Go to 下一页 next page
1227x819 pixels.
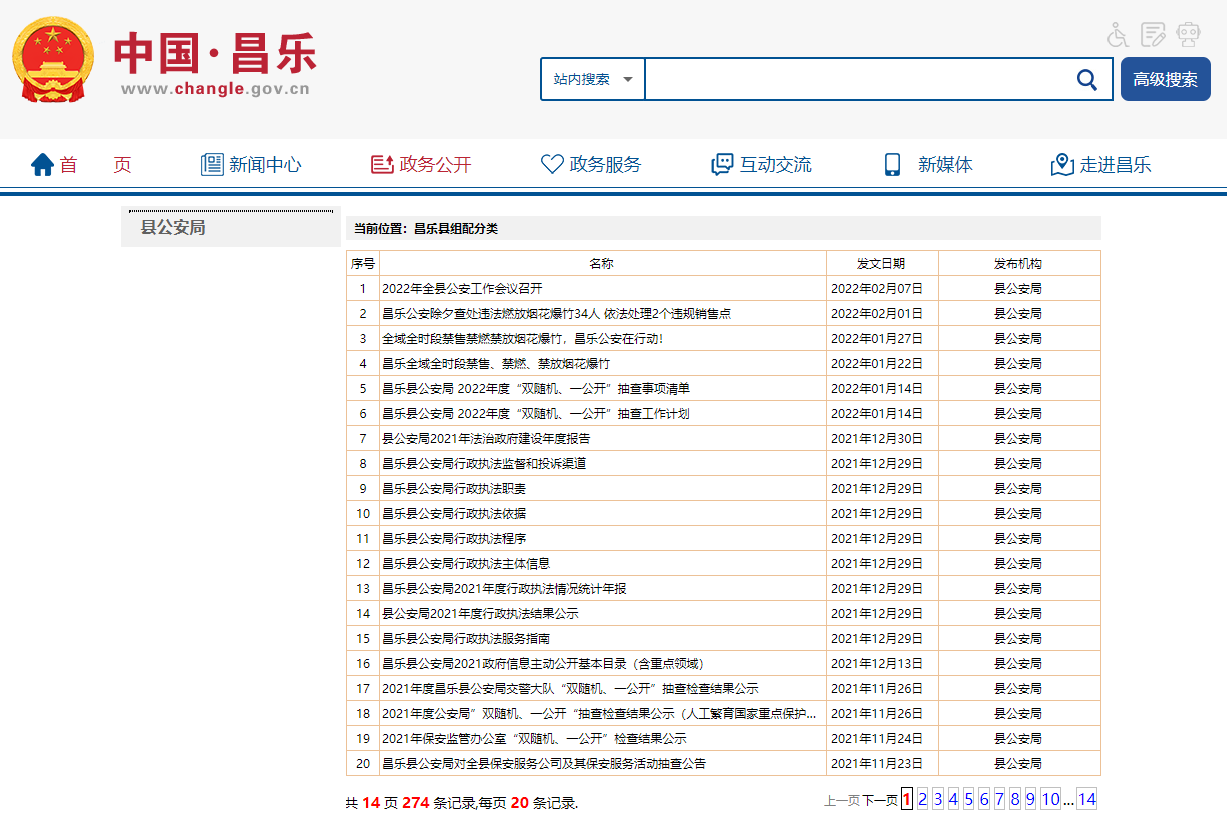point(880,800)
